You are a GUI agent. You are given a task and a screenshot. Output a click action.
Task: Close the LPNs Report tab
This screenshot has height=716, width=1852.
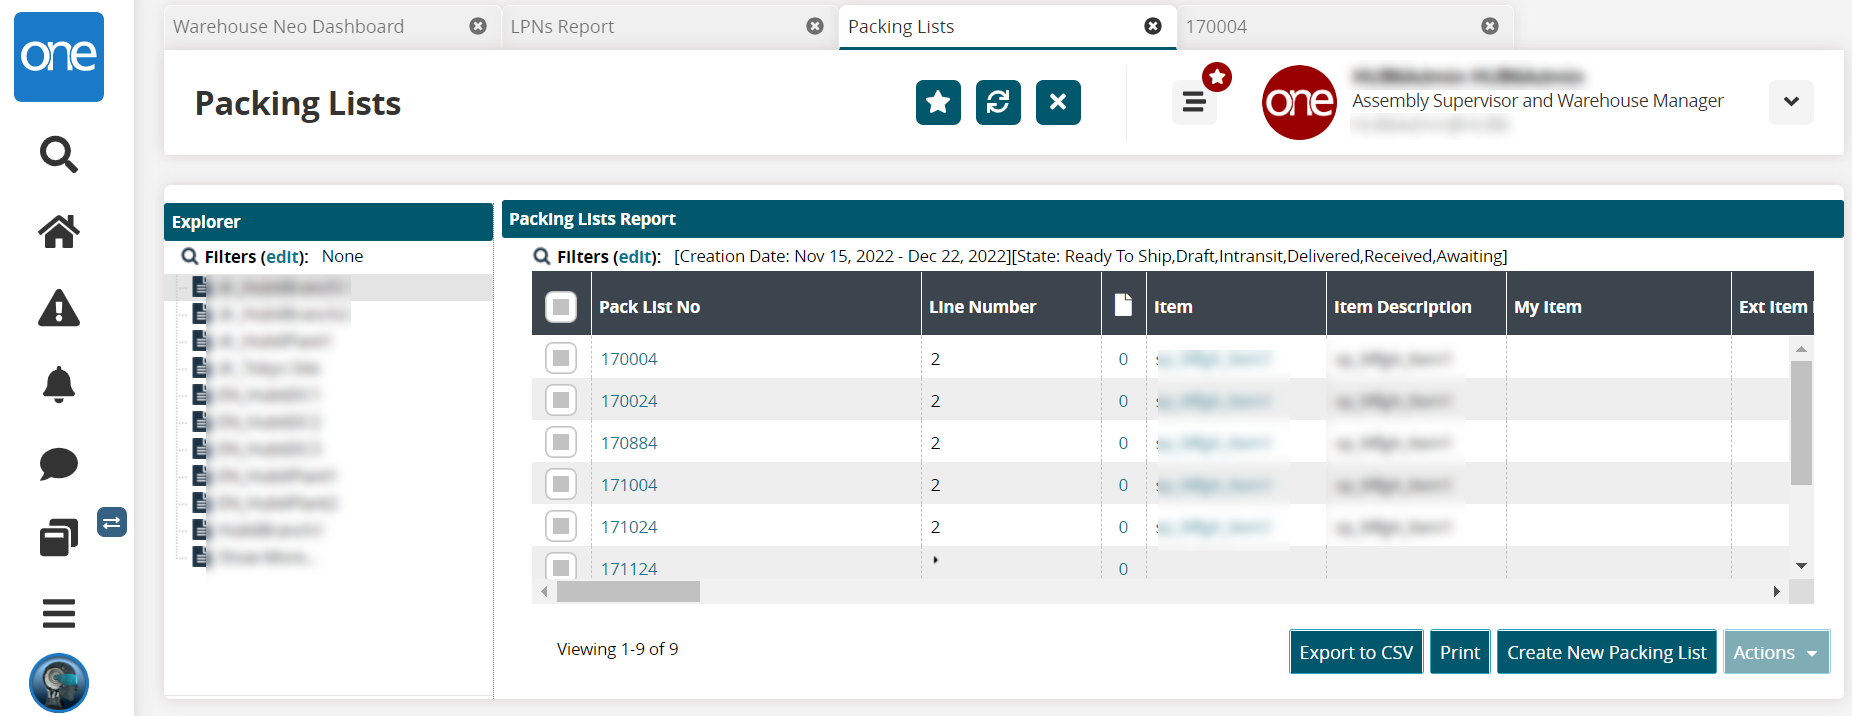[815, 26]
